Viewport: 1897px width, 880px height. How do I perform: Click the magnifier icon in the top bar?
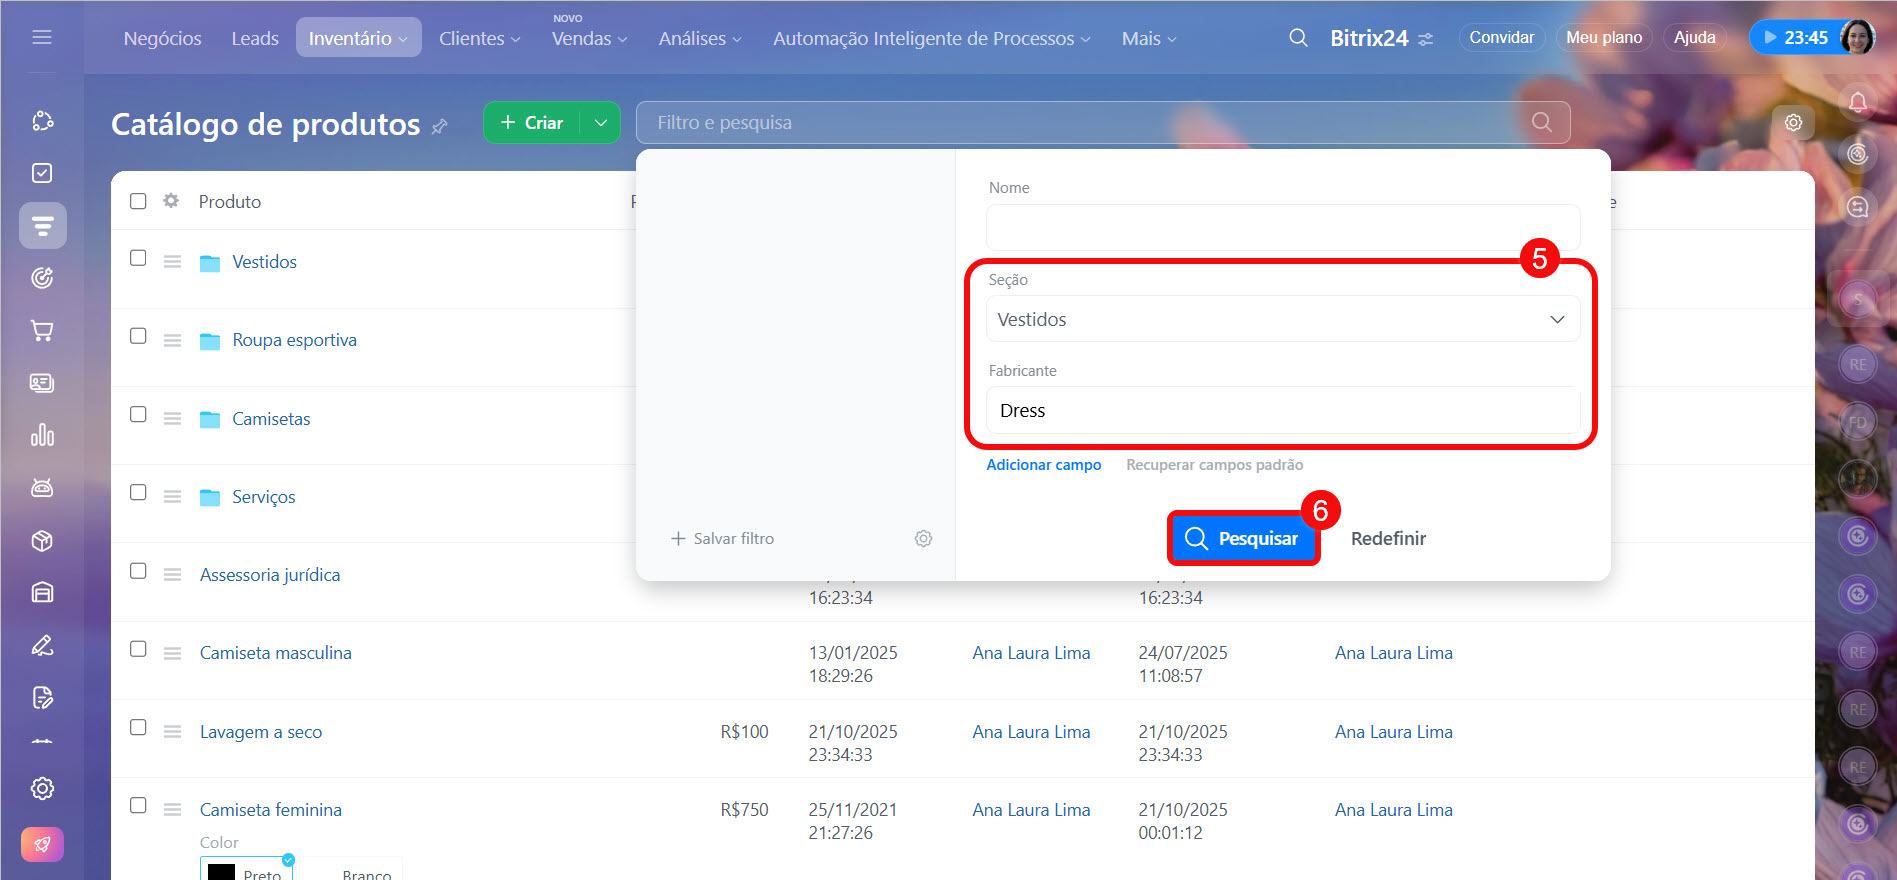click(1298, 38)
